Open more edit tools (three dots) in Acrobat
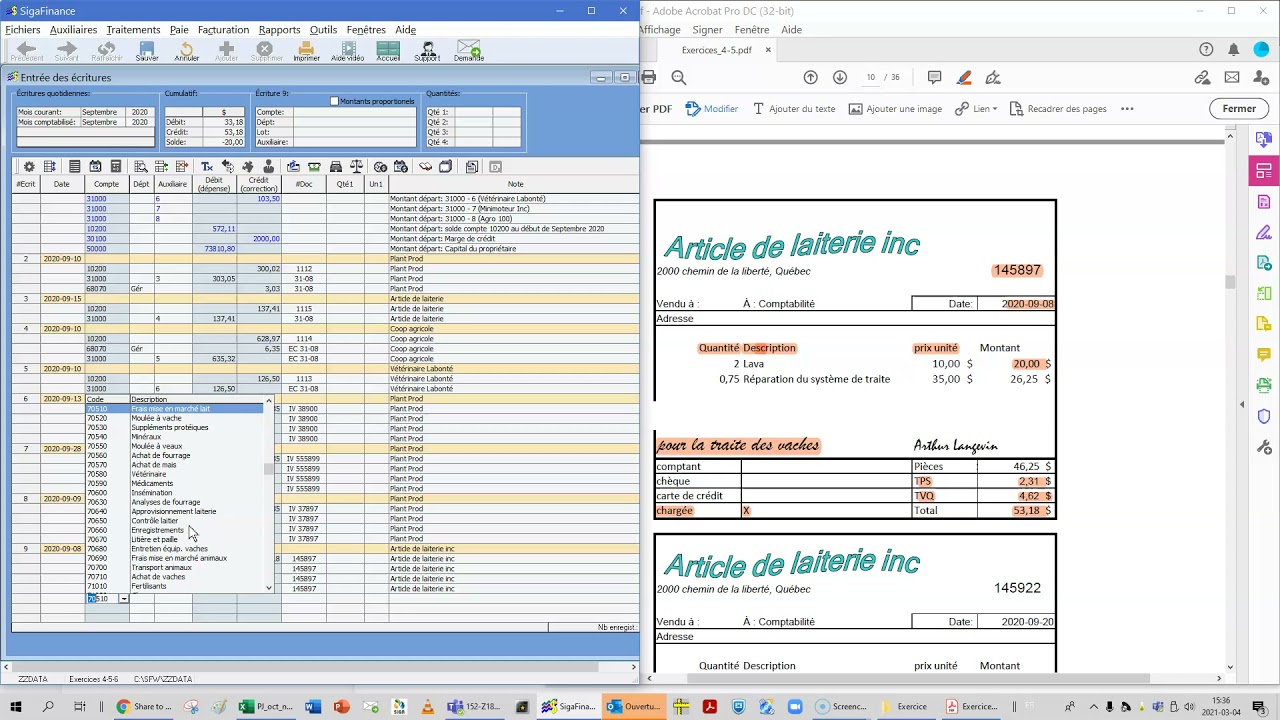Image resolution: width=1280 pixels, height=720 pixels. coord(1127,109)
